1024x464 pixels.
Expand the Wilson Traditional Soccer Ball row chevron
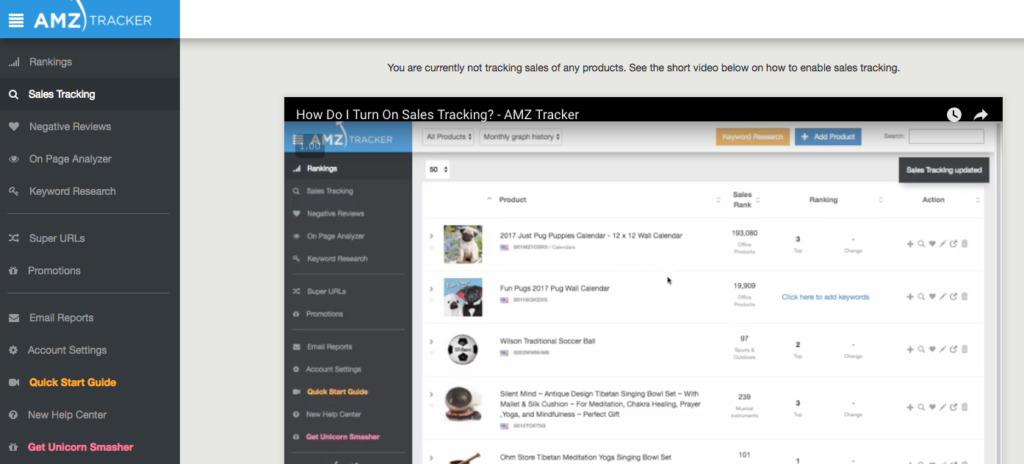(x=431, y=342)
